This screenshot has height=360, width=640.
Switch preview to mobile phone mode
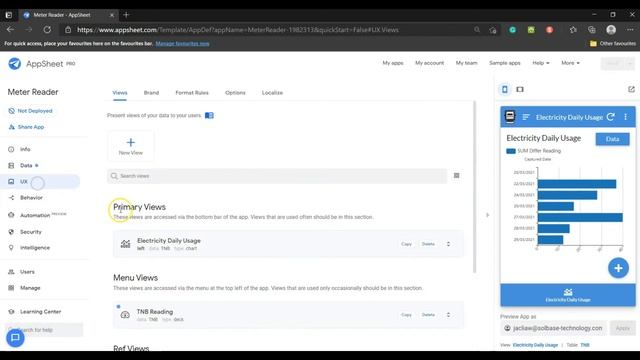pyautogui.click(x=505, y=89)
